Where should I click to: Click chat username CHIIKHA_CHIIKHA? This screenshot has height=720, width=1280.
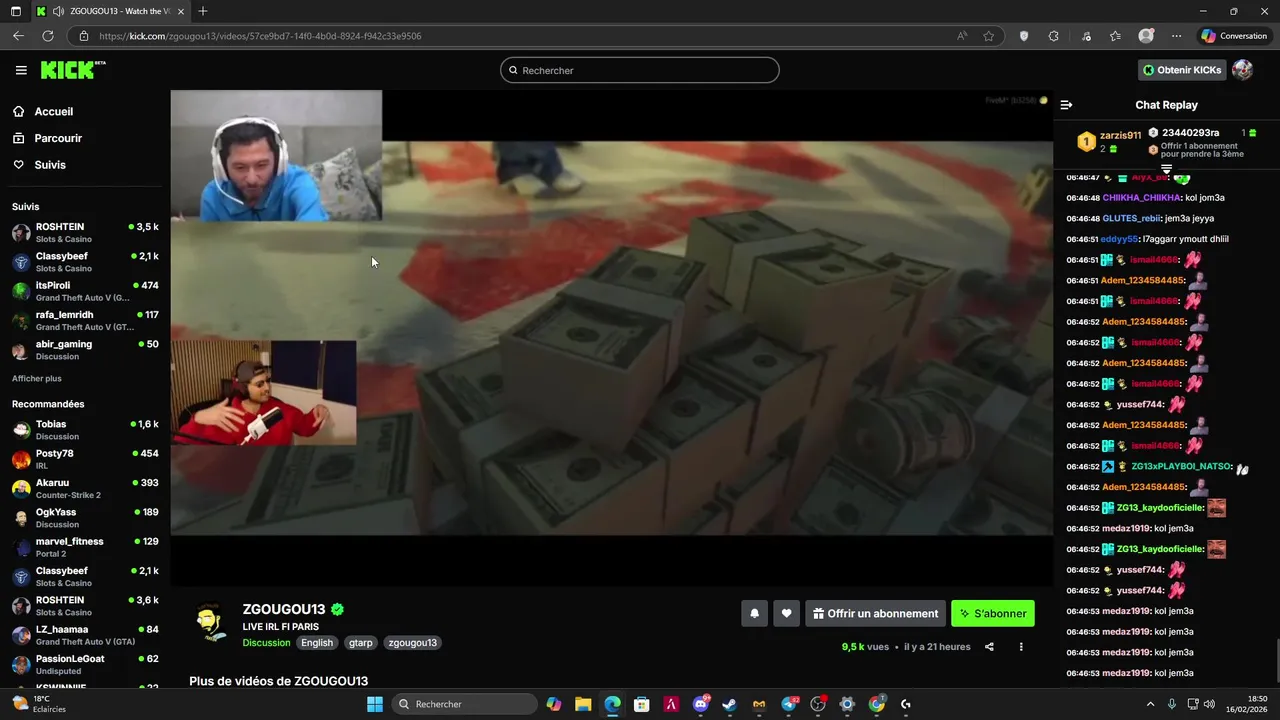tap(1142, 198)
